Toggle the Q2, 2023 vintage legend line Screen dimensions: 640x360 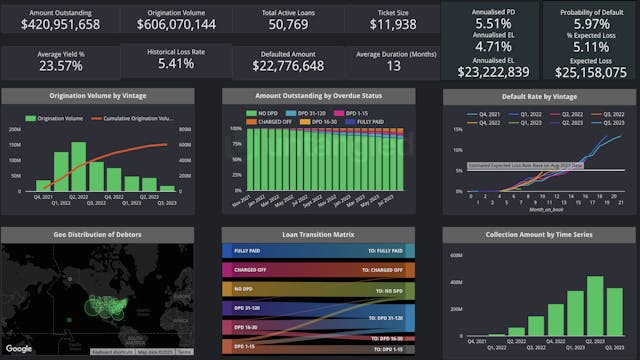pos(567,122)
